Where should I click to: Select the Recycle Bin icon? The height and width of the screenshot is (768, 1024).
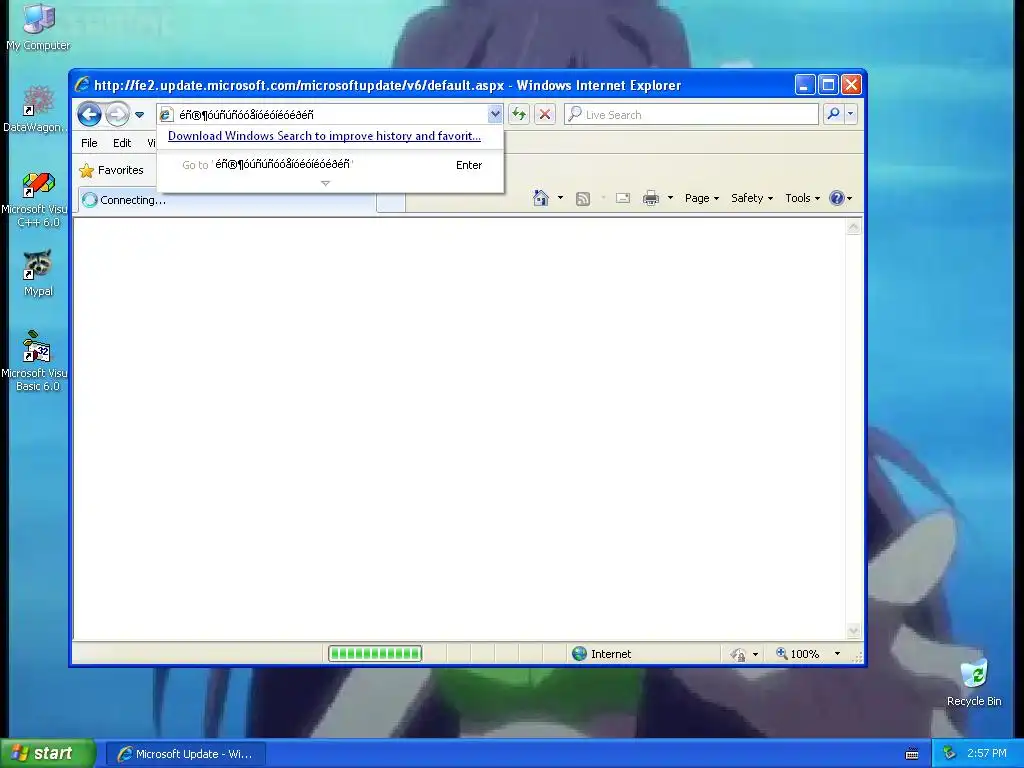point(974,682)
